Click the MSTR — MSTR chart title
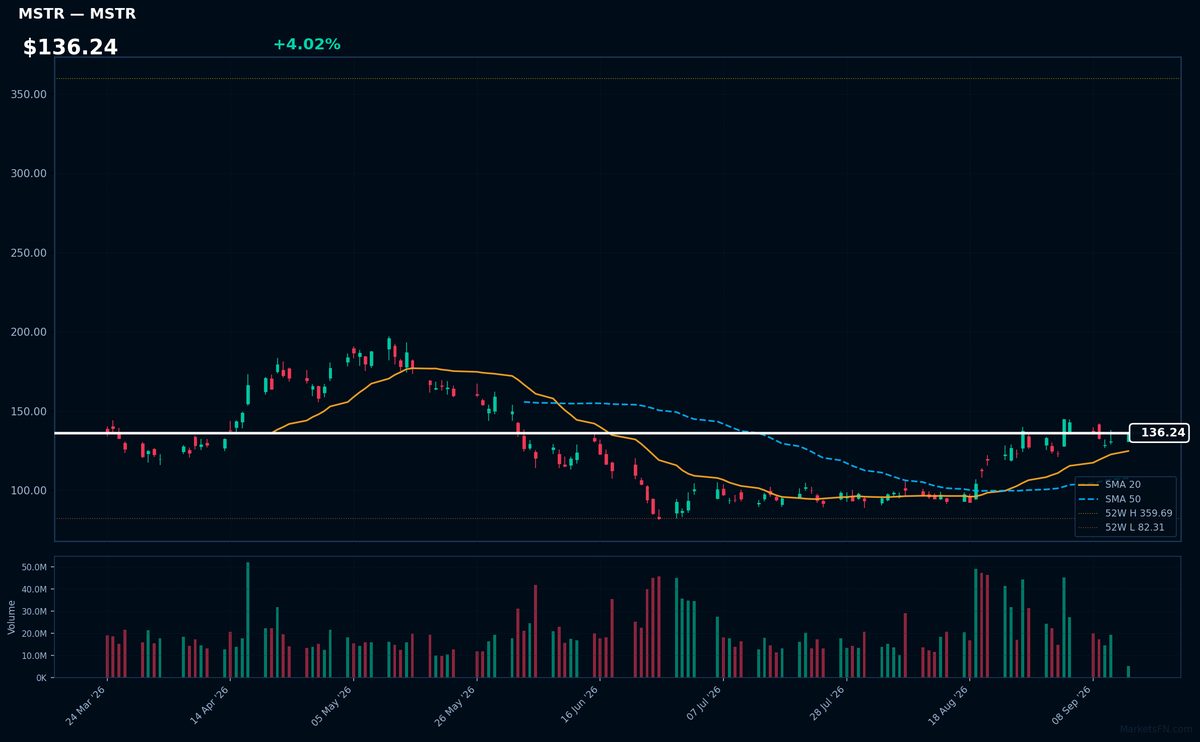Viewport: 1200px width, 742px height. 77,14
